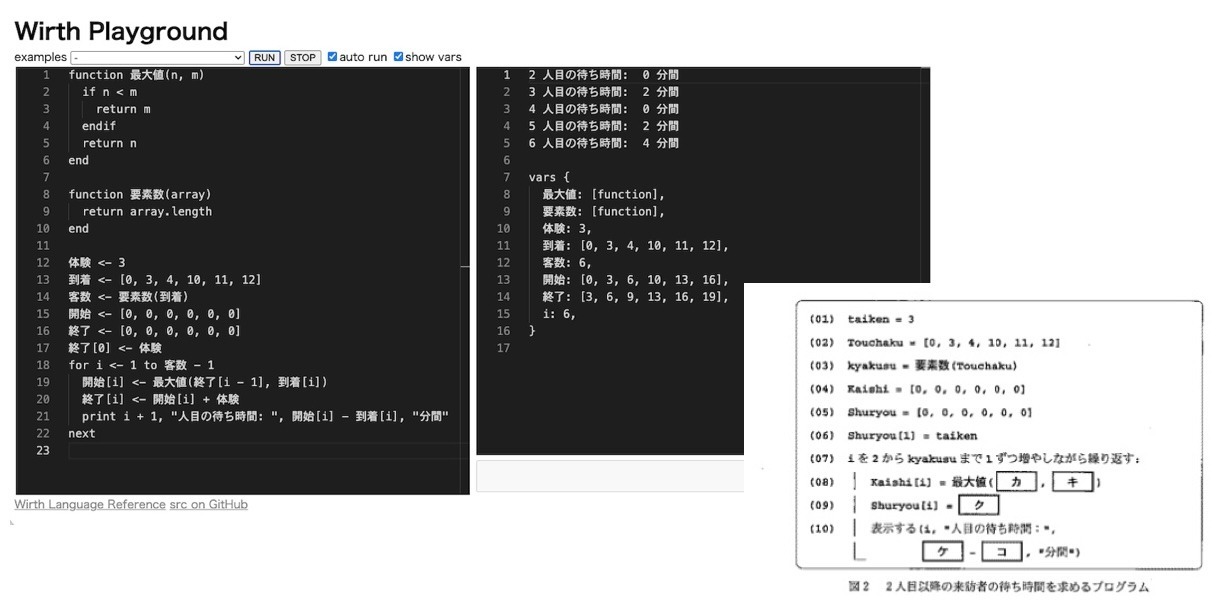This screenshot has width=1220, height=610.
Task: Open the Wirth Language Reference link
Action: pos(89,504)
